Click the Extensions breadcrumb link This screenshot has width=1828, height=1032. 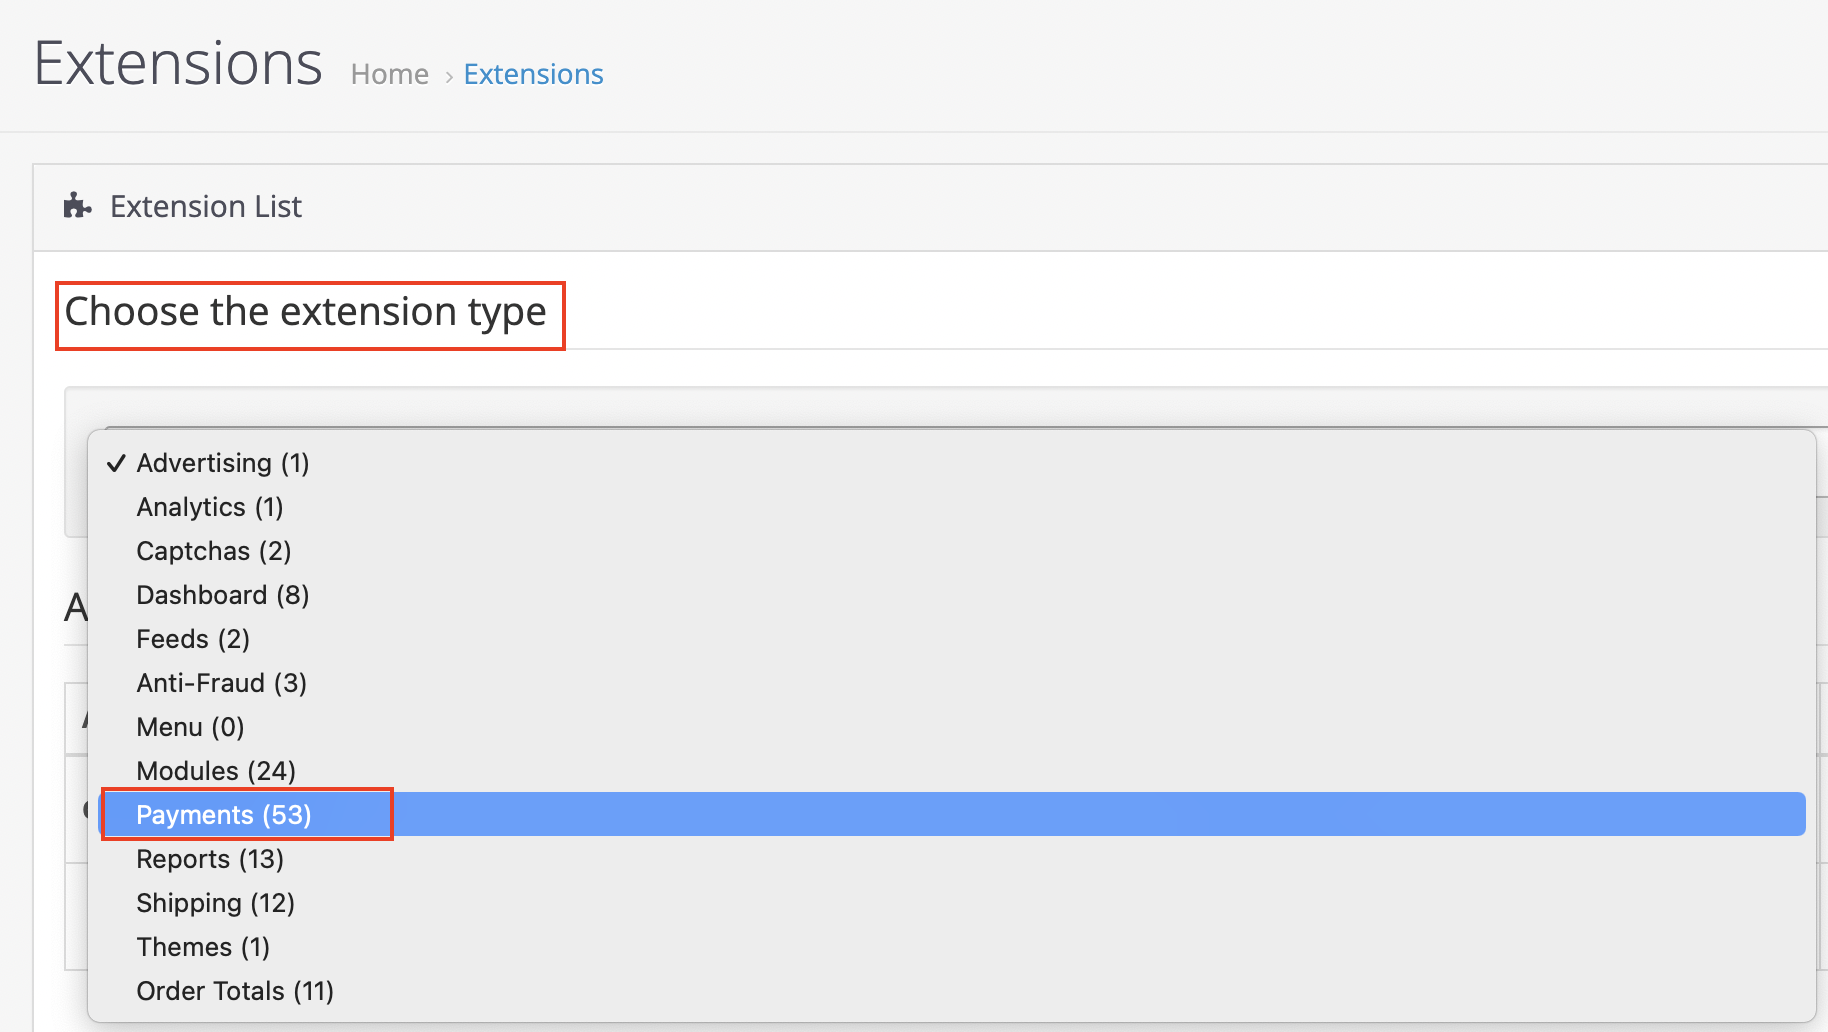coord(533,74)
